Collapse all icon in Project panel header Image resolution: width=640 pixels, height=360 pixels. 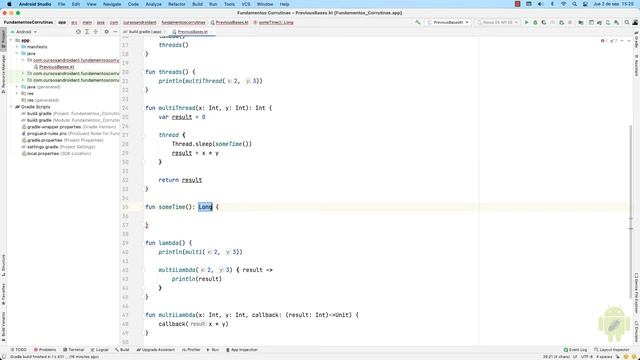pos(96,32)
